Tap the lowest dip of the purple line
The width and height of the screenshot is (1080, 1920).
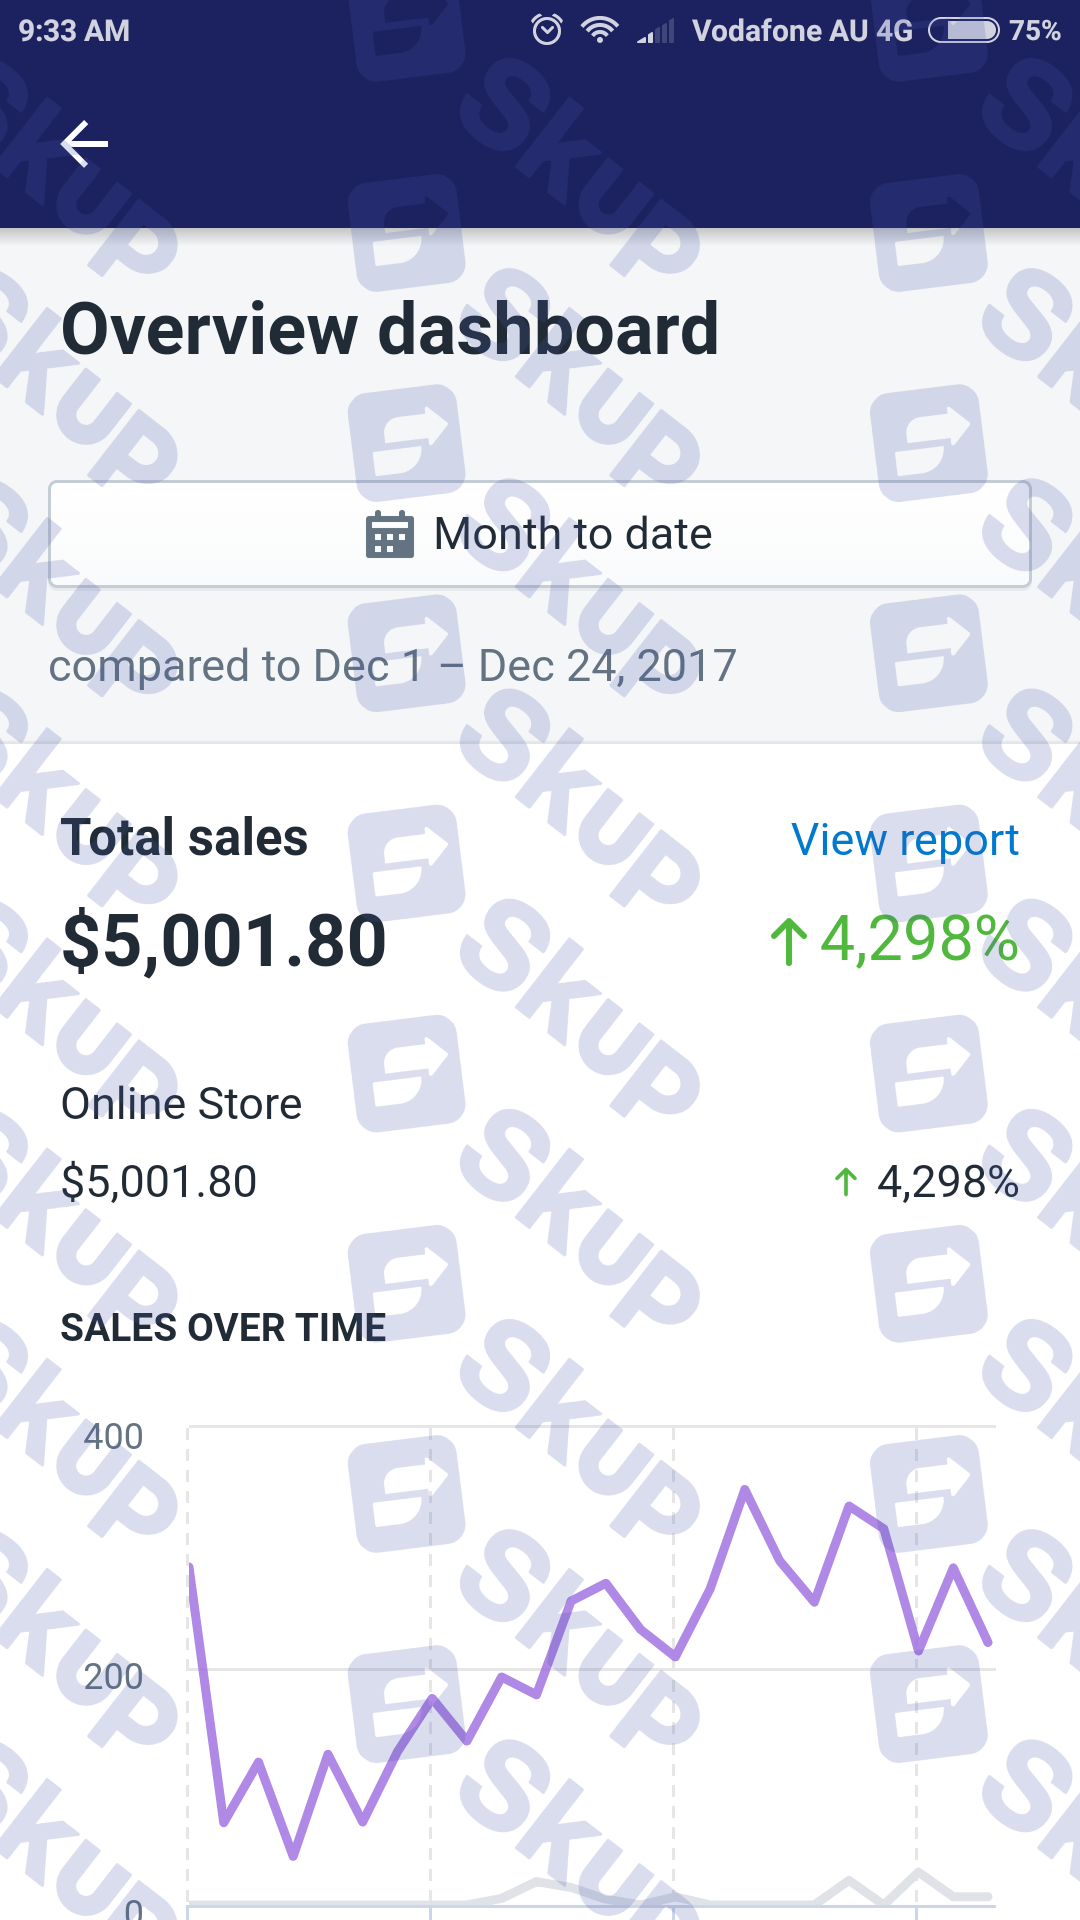293,1856
